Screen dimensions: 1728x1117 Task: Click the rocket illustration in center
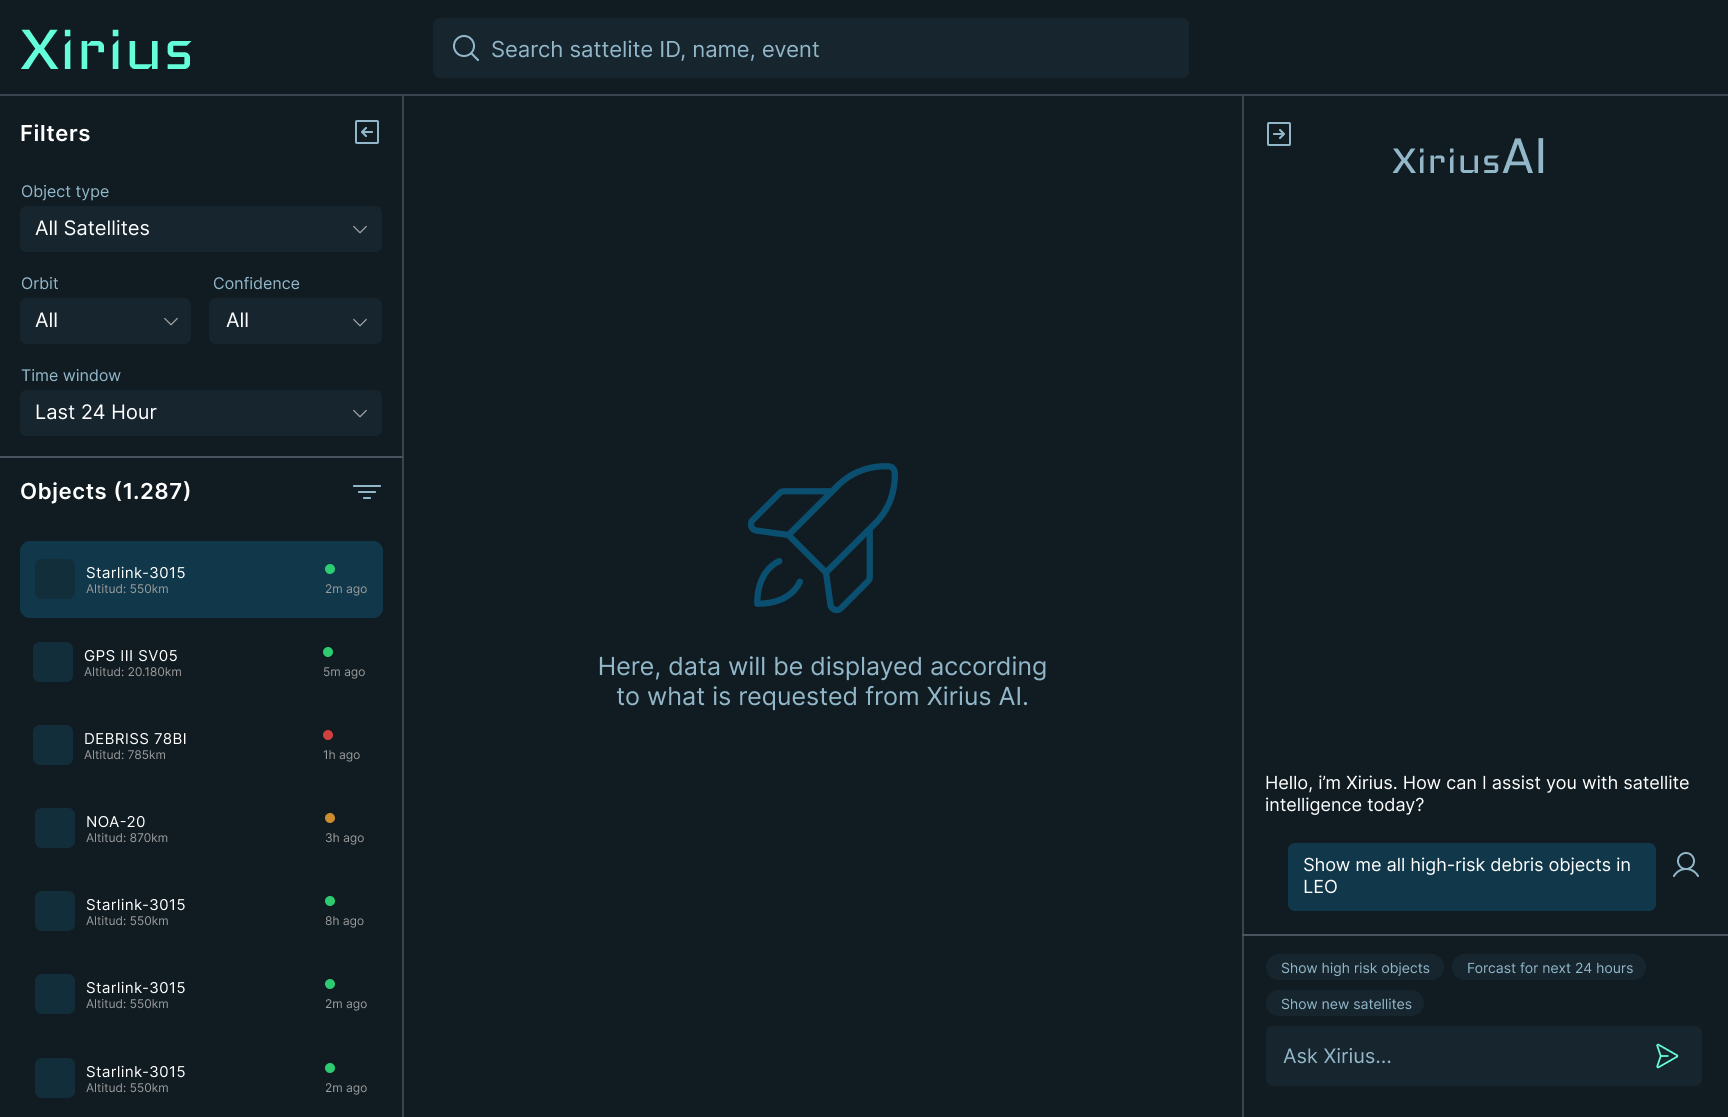(824, 537)
